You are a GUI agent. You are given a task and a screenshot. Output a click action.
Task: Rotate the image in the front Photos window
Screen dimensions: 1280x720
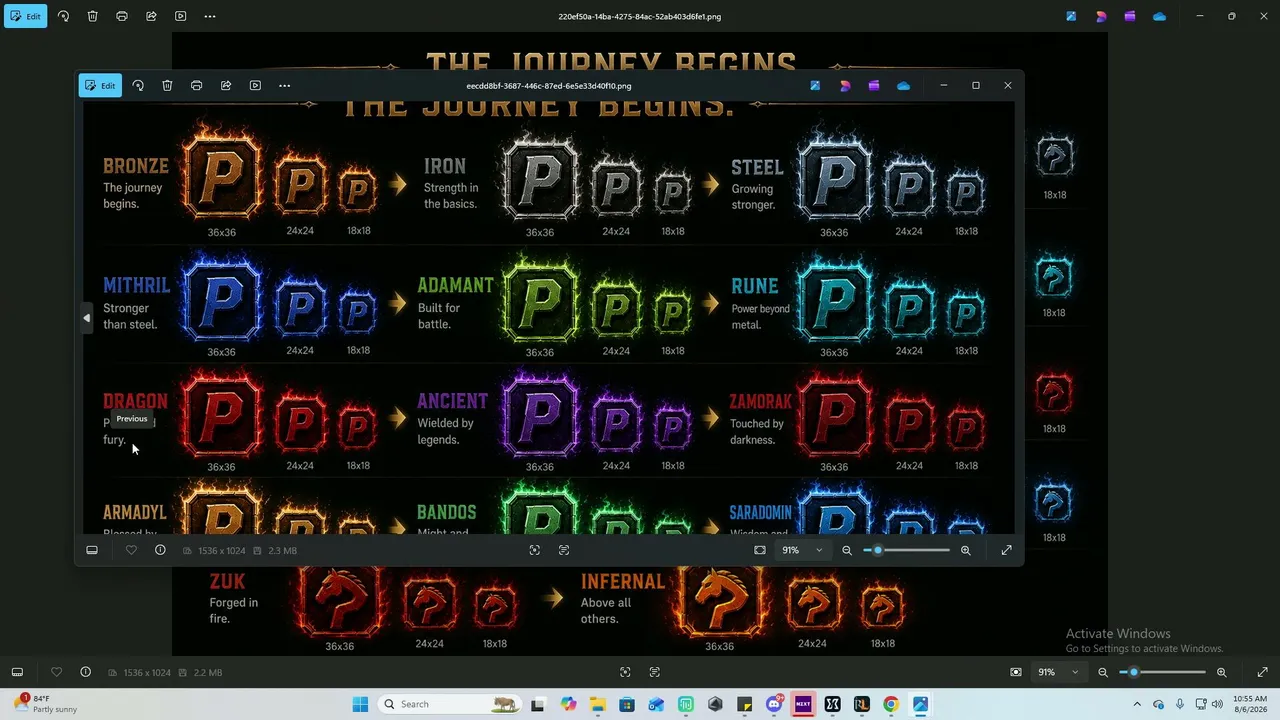[138, 86]
